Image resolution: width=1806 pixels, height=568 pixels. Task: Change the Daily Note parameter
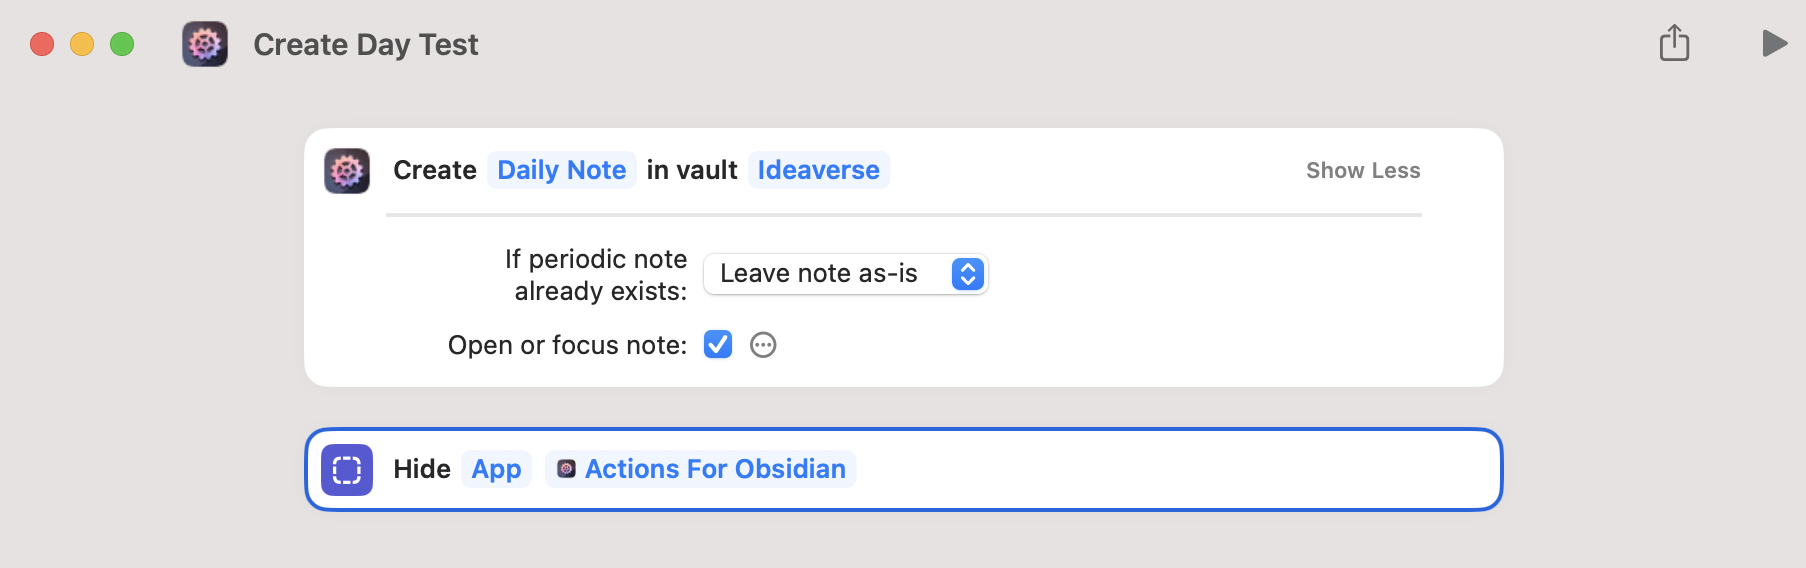561,171
